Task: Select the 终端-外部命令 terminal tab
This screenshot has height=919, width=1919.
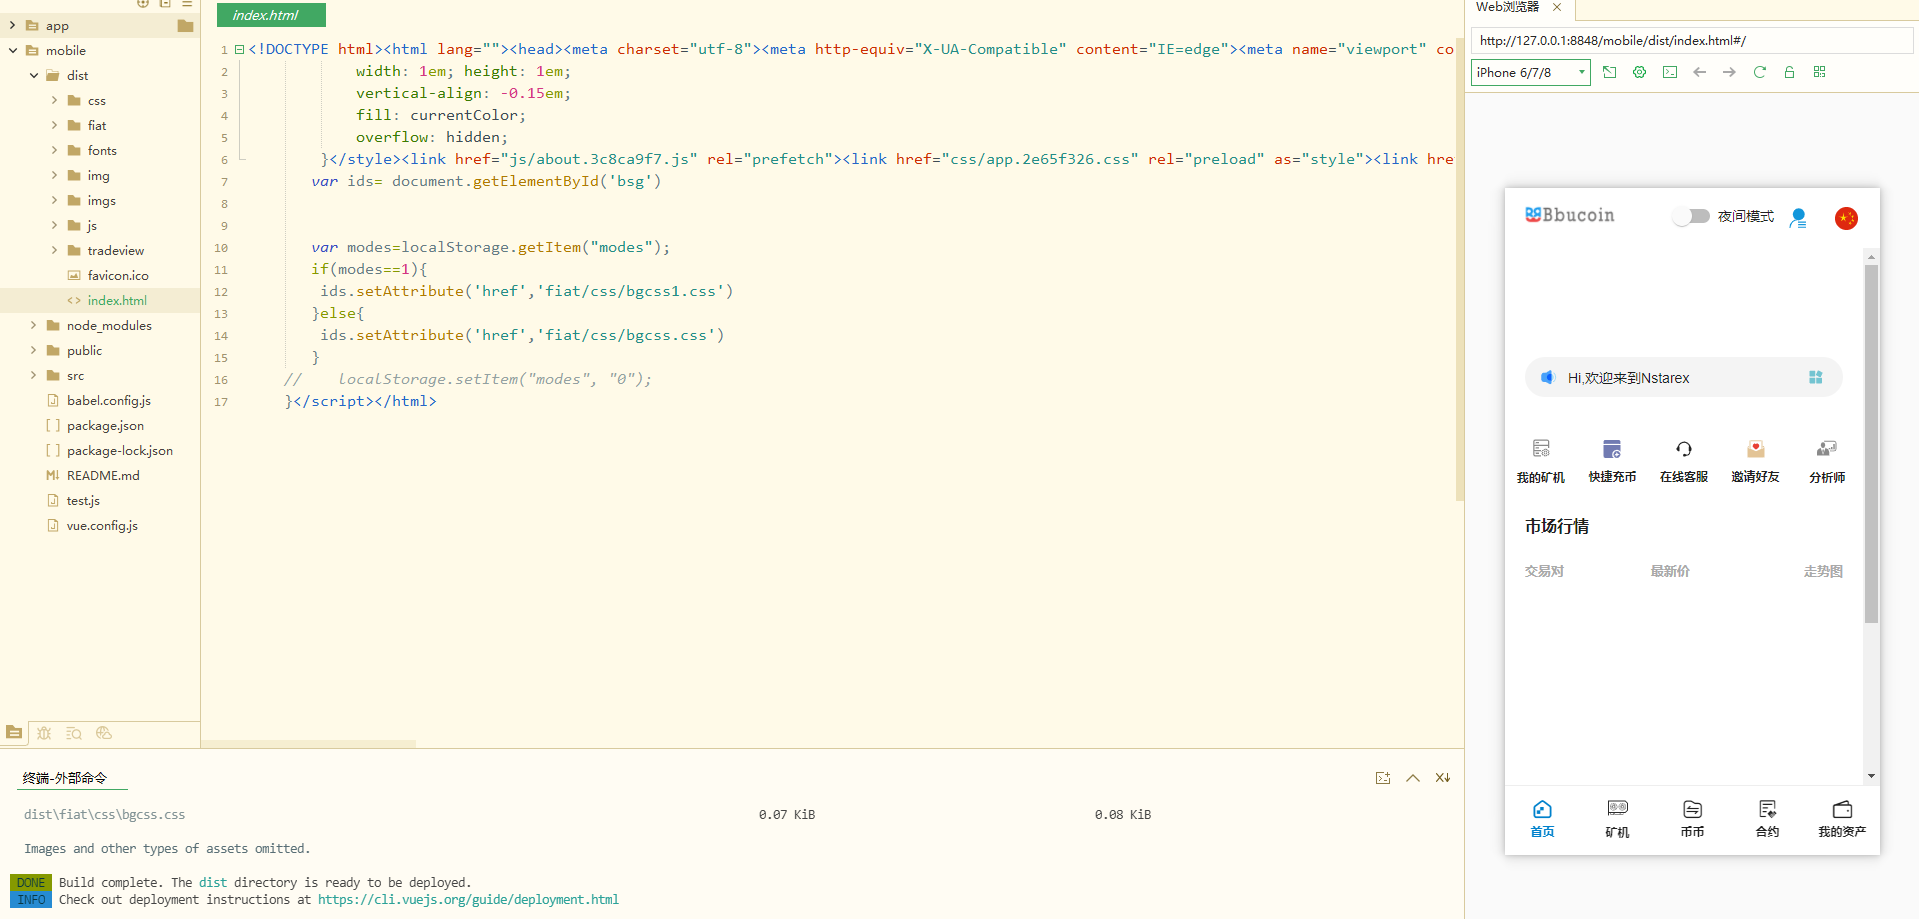Action: click(65, 778)
